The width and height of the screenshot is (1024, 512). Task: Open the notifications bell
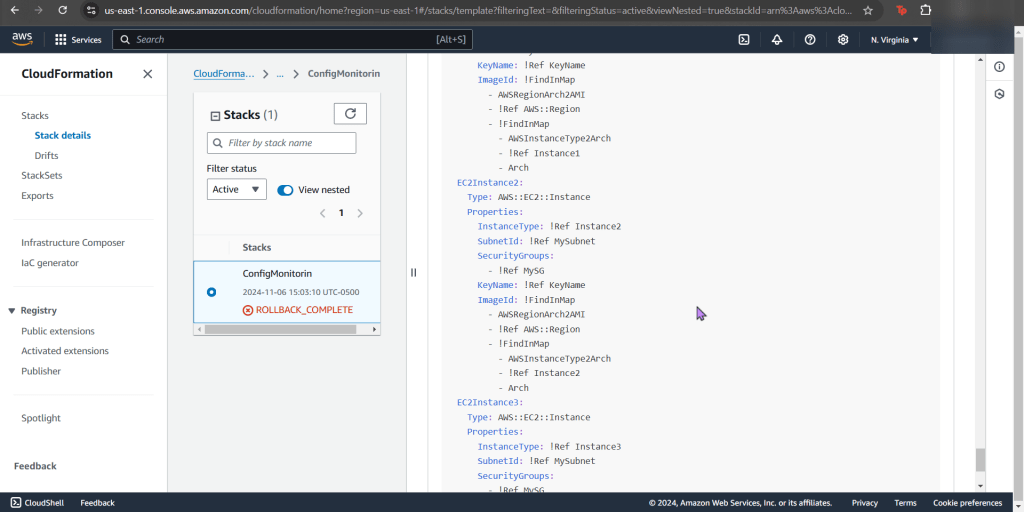777,40
